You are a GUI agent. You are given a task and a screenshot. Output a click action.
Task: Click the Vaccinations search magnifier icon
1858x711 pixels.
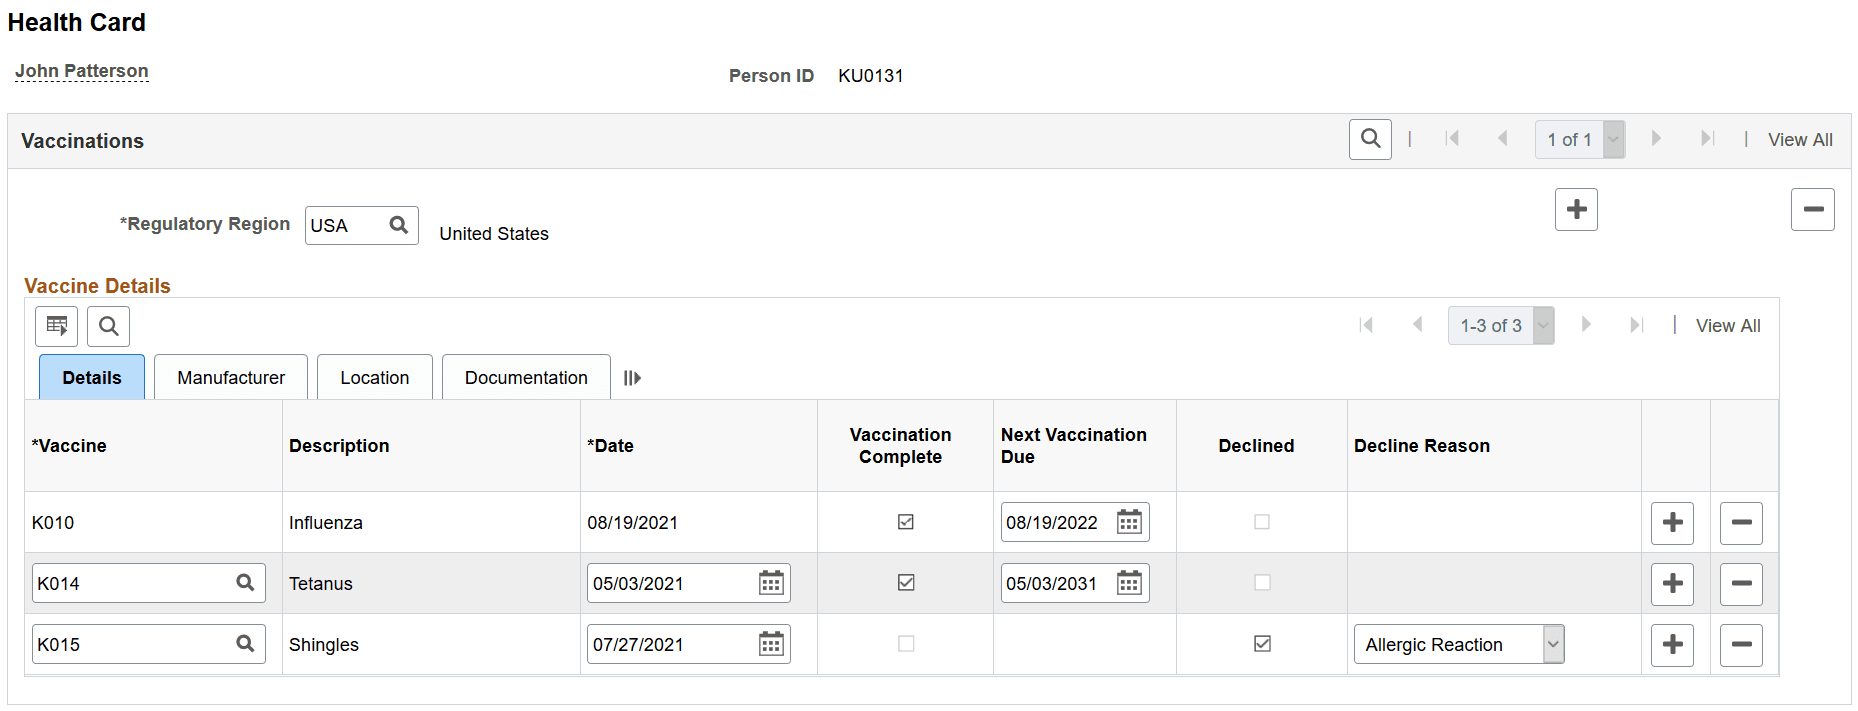click(x=1370, y=139)
